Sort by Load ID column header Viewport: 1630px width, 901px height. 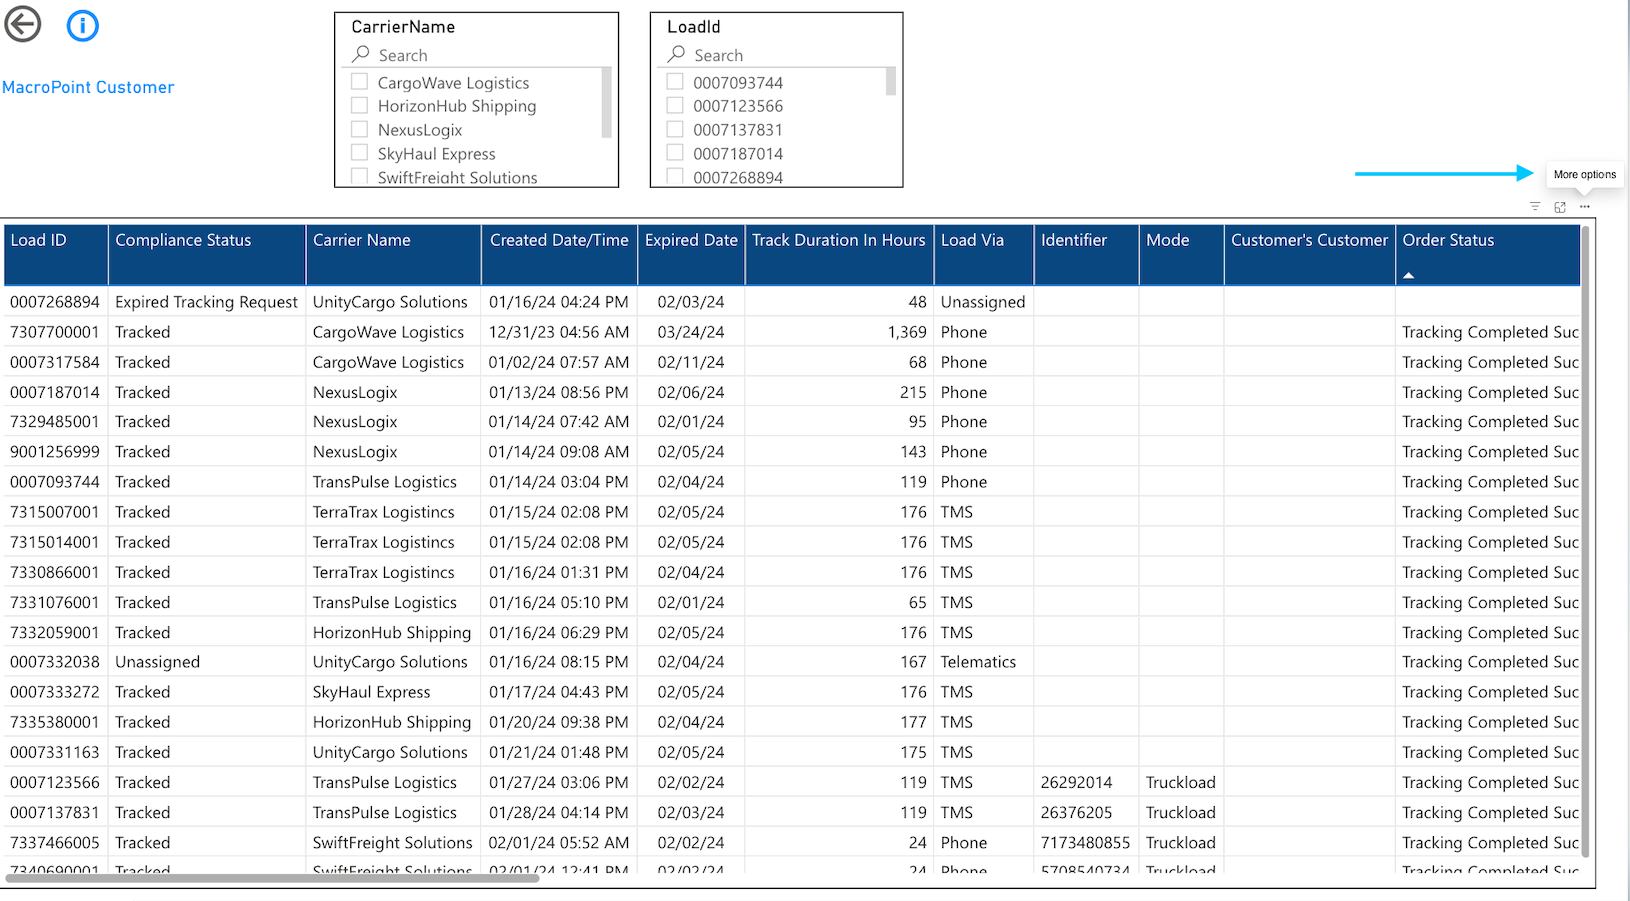56,255
